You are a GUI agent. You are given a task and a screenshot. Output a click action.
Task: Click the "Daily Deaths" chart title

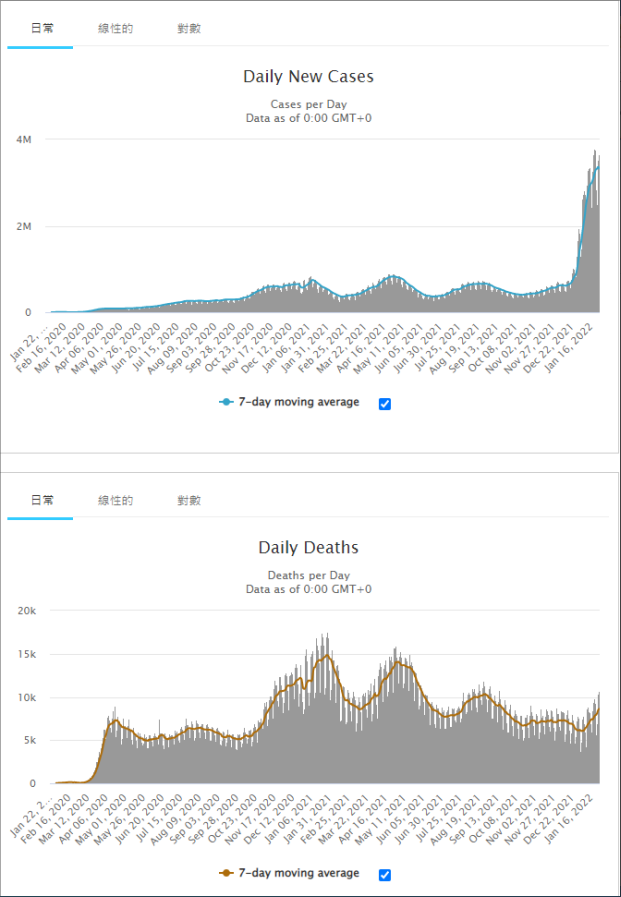click(x=308, y=548)
